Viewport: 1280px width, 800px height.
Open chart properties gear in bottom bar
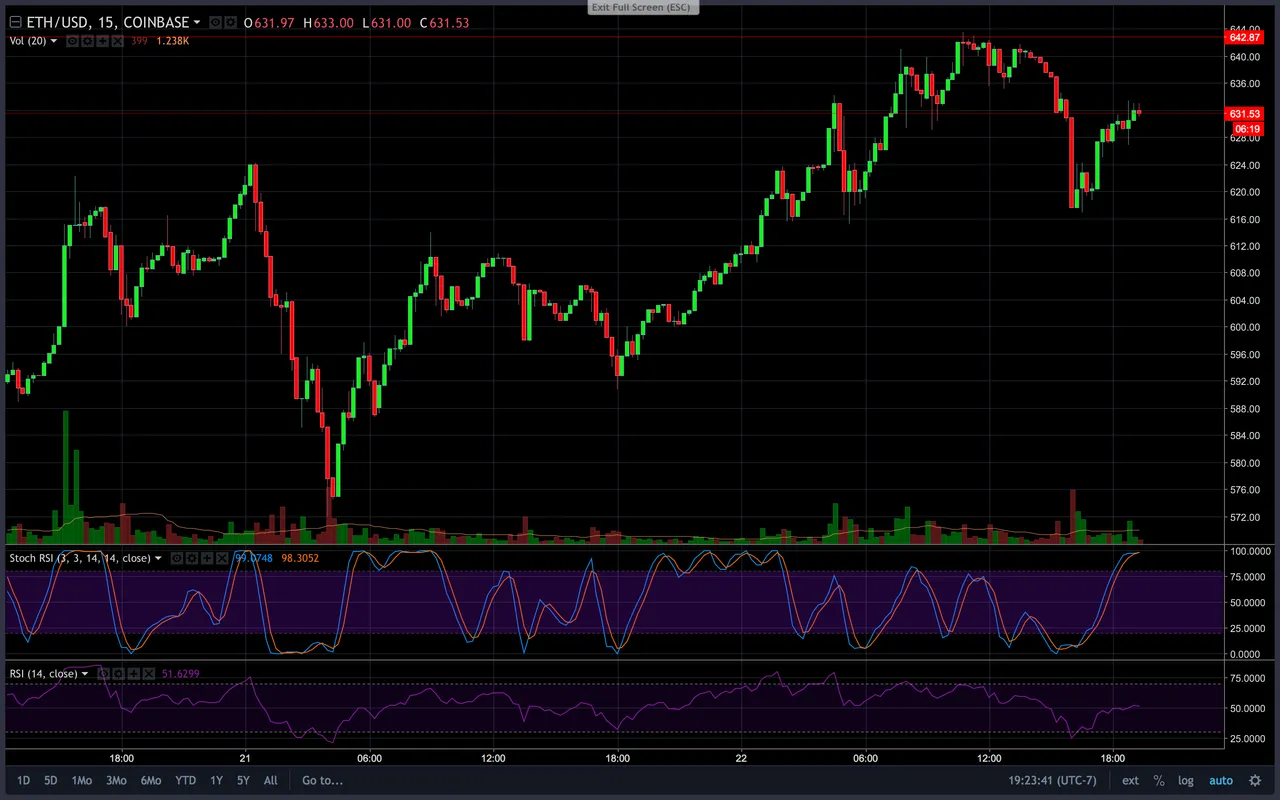[1255, 780]
